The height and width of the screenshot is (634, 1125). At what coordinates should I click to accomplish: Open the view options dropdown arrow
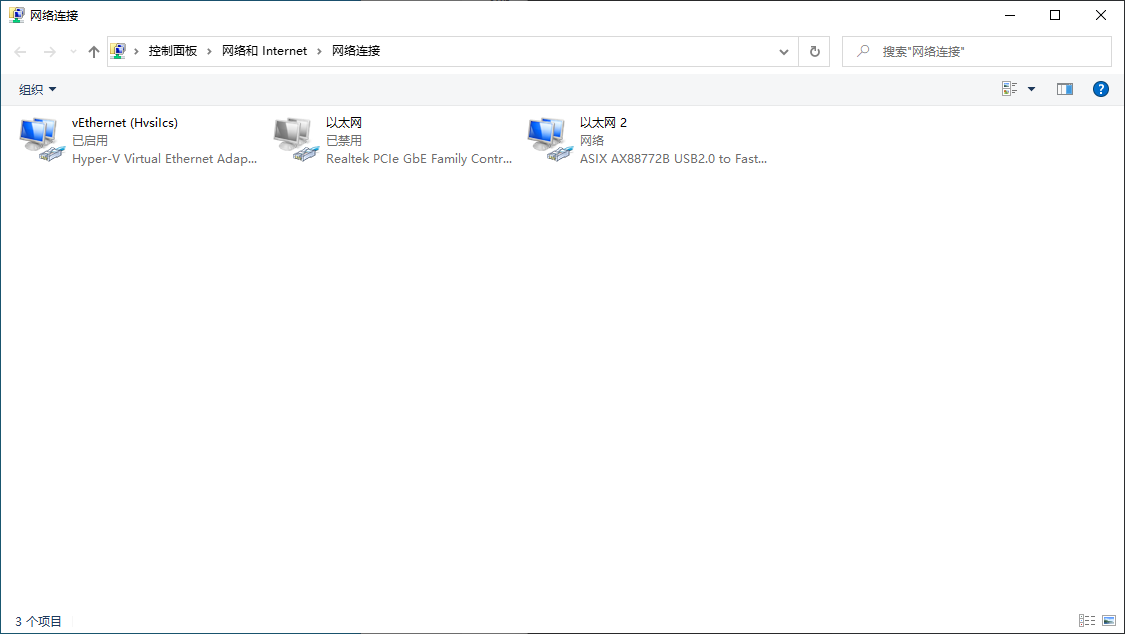click(1031, 88)
